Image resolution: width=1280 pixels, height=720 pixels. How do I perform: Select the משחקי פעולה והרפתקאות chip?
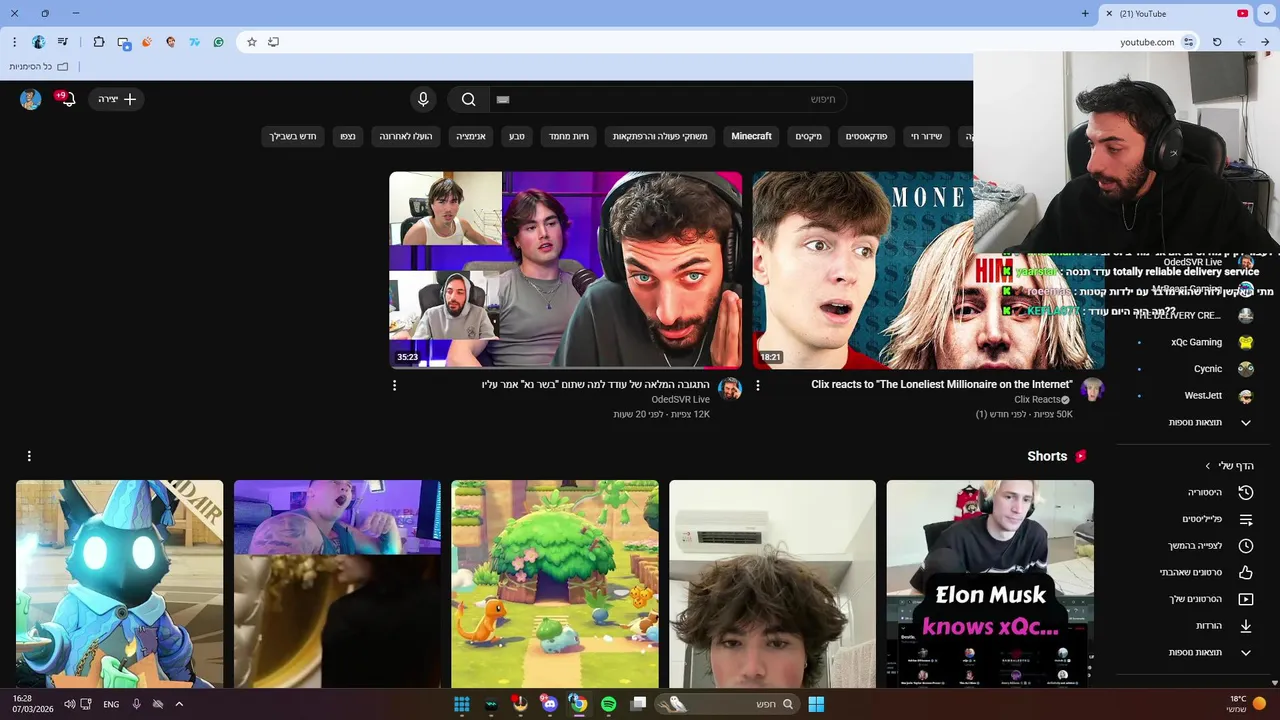[660, 136]
